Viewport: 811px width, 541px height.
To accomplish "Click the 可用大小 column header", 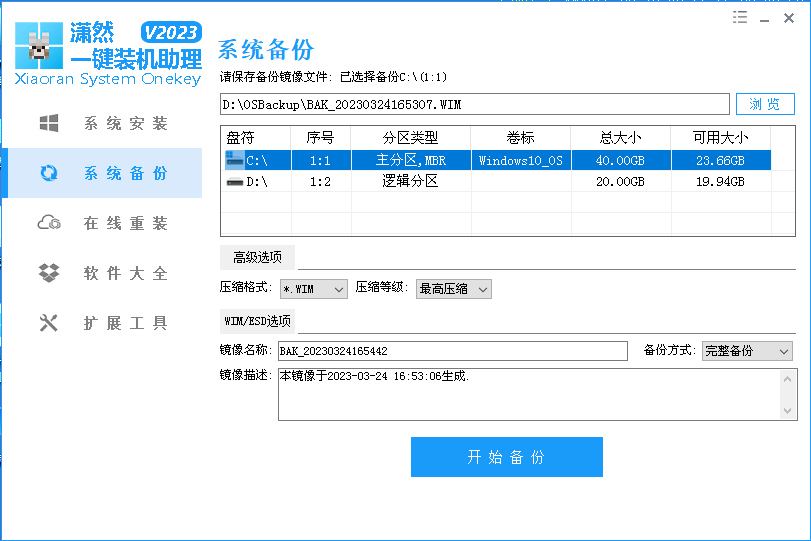I will (x=720, y=137).
